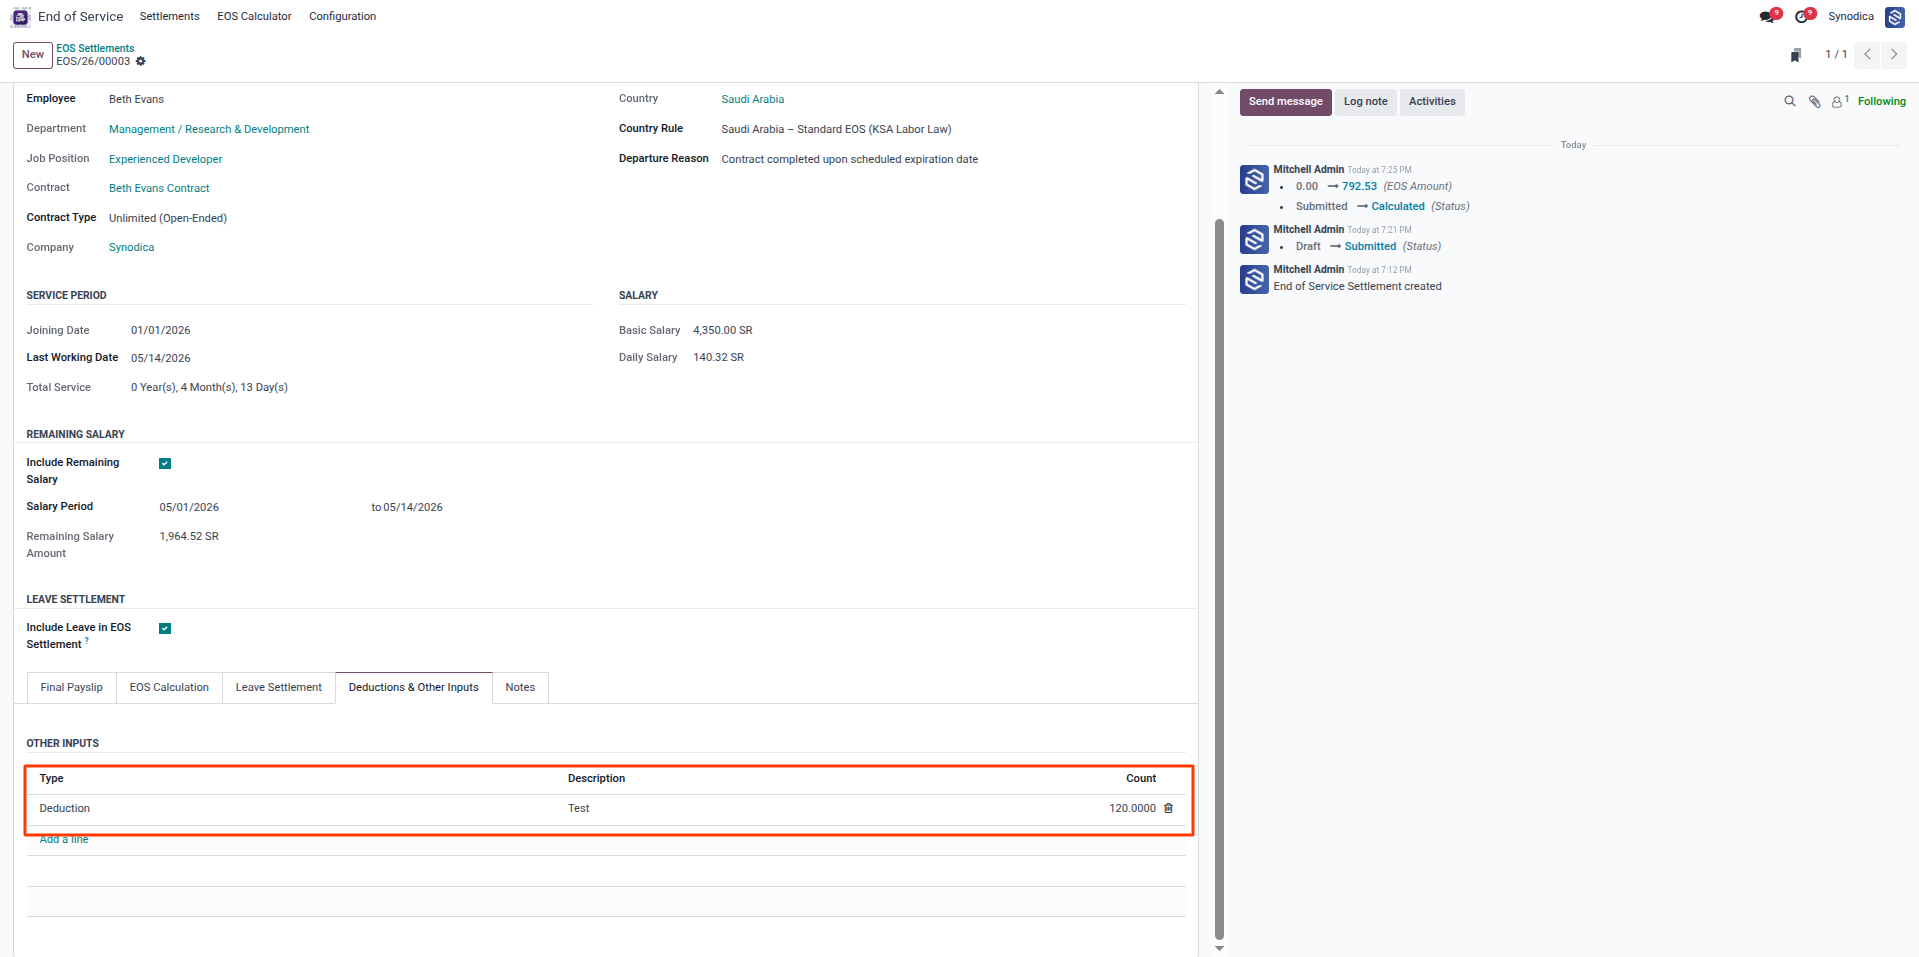Open the Saudi Arabia country link
The width and height of the screenshot is (1919, 957).
click(x=752, y=100)
